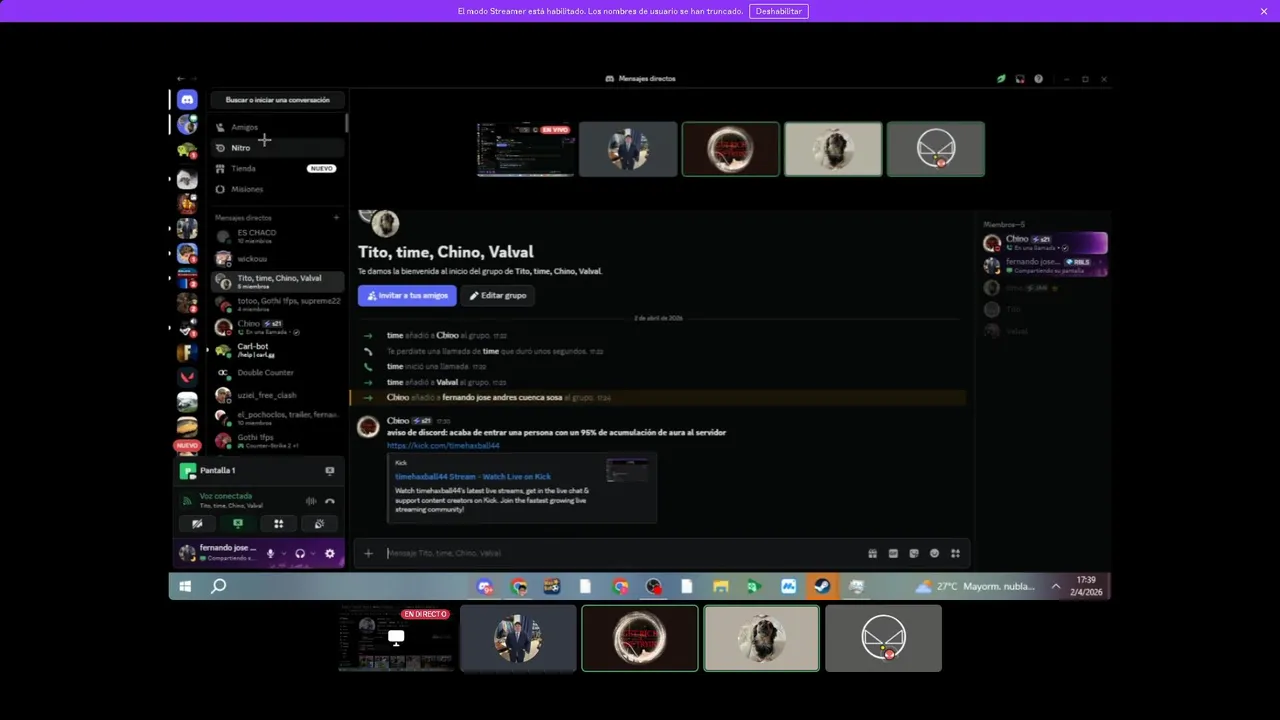Open the letter F server icon

(187, 352)
